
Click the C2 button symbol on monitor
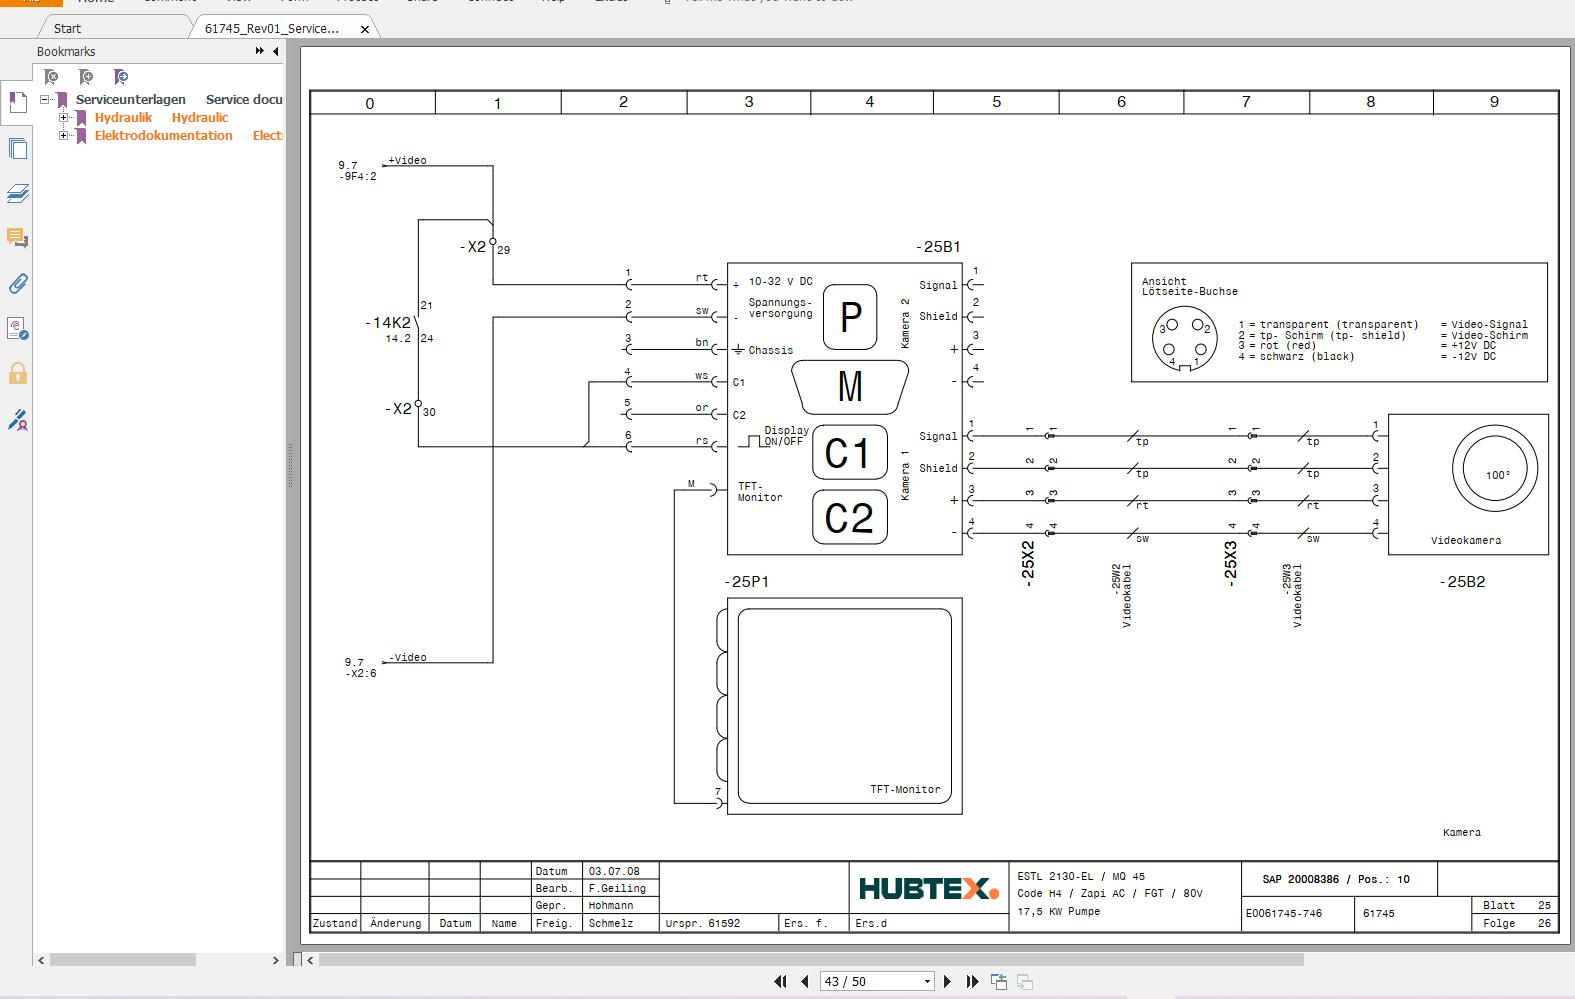(849, 517)
